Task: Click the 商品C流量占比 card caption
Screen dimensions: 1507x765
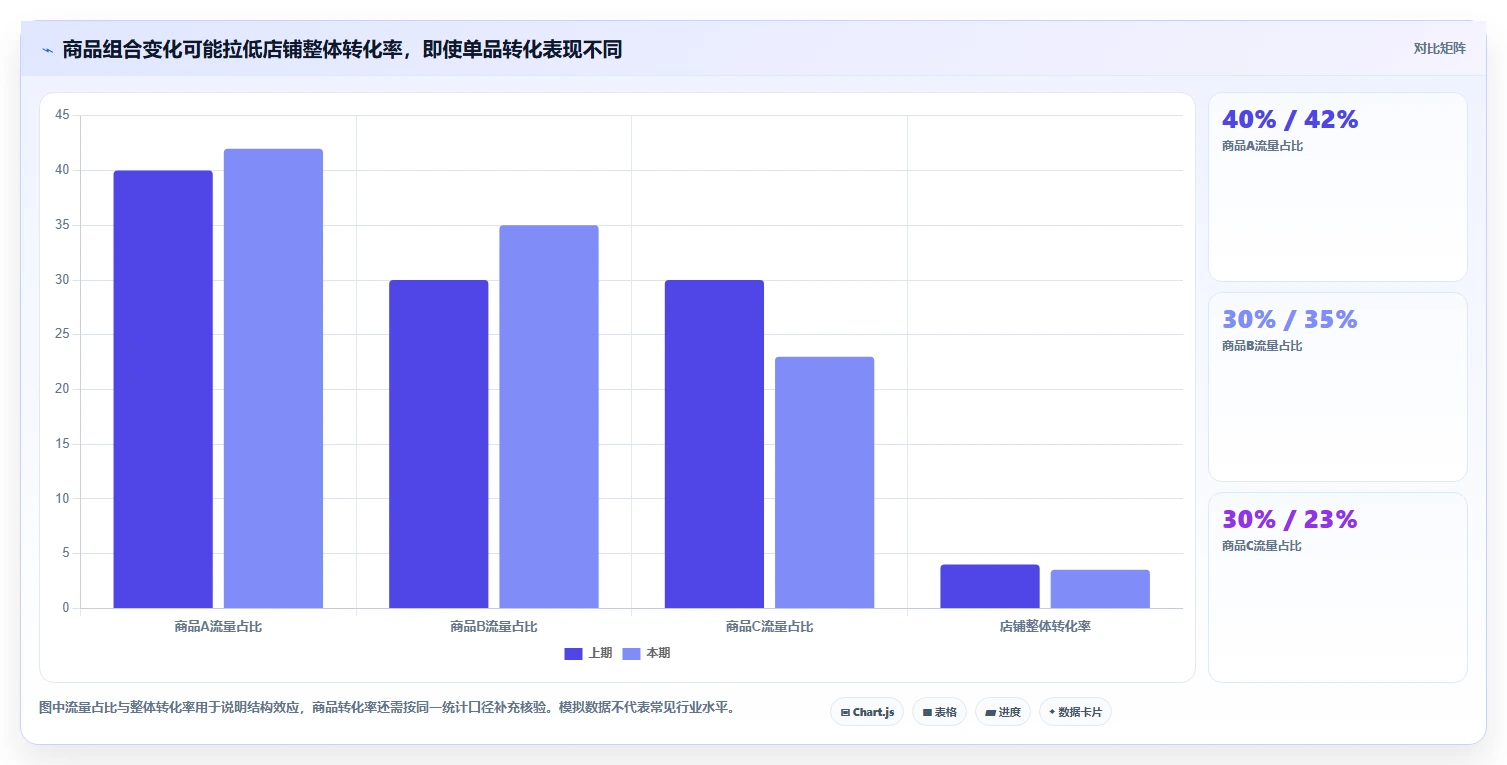Action: (1263, 546)
